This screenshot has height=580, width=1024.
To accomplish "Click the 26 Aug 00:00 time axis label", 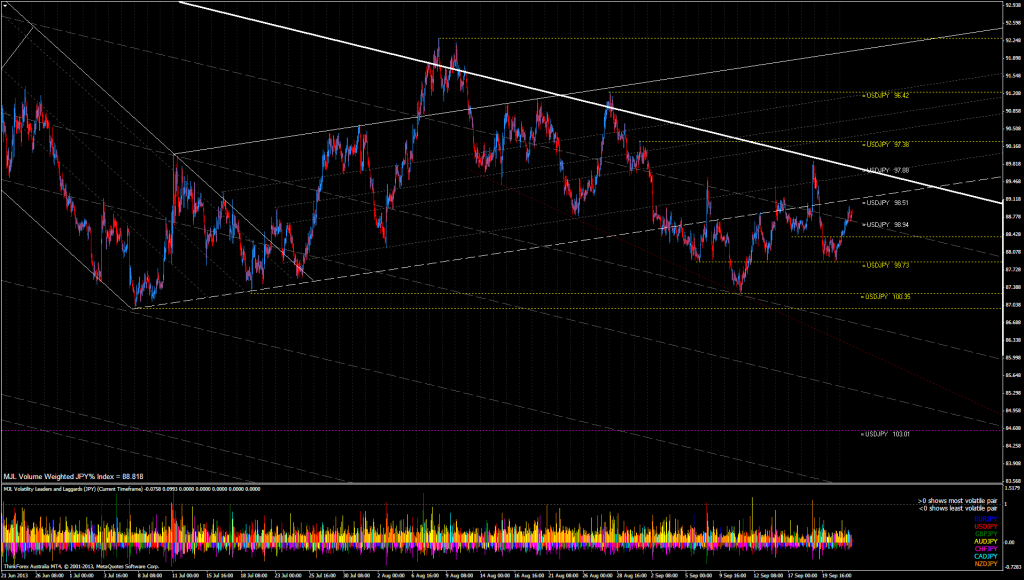I will coord(596,576).
